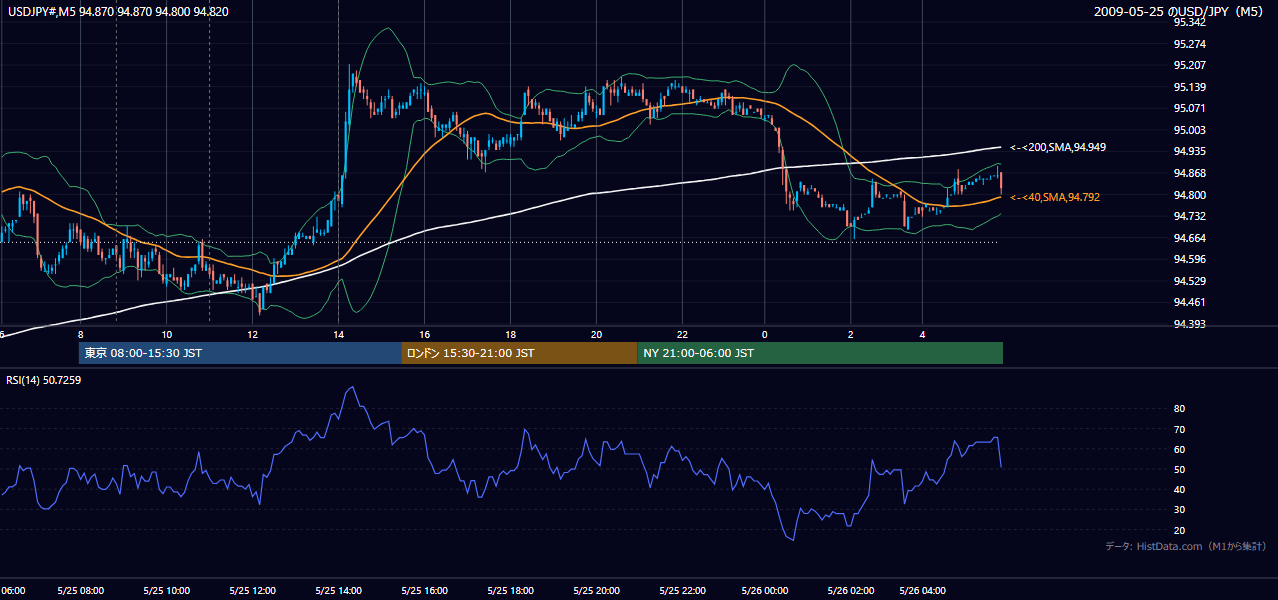Click the 5/25 12:00 time axis label
Image resolution: width=1278 pixels, height=600 pixels.
pyautogui.click(x=252, y=591)
